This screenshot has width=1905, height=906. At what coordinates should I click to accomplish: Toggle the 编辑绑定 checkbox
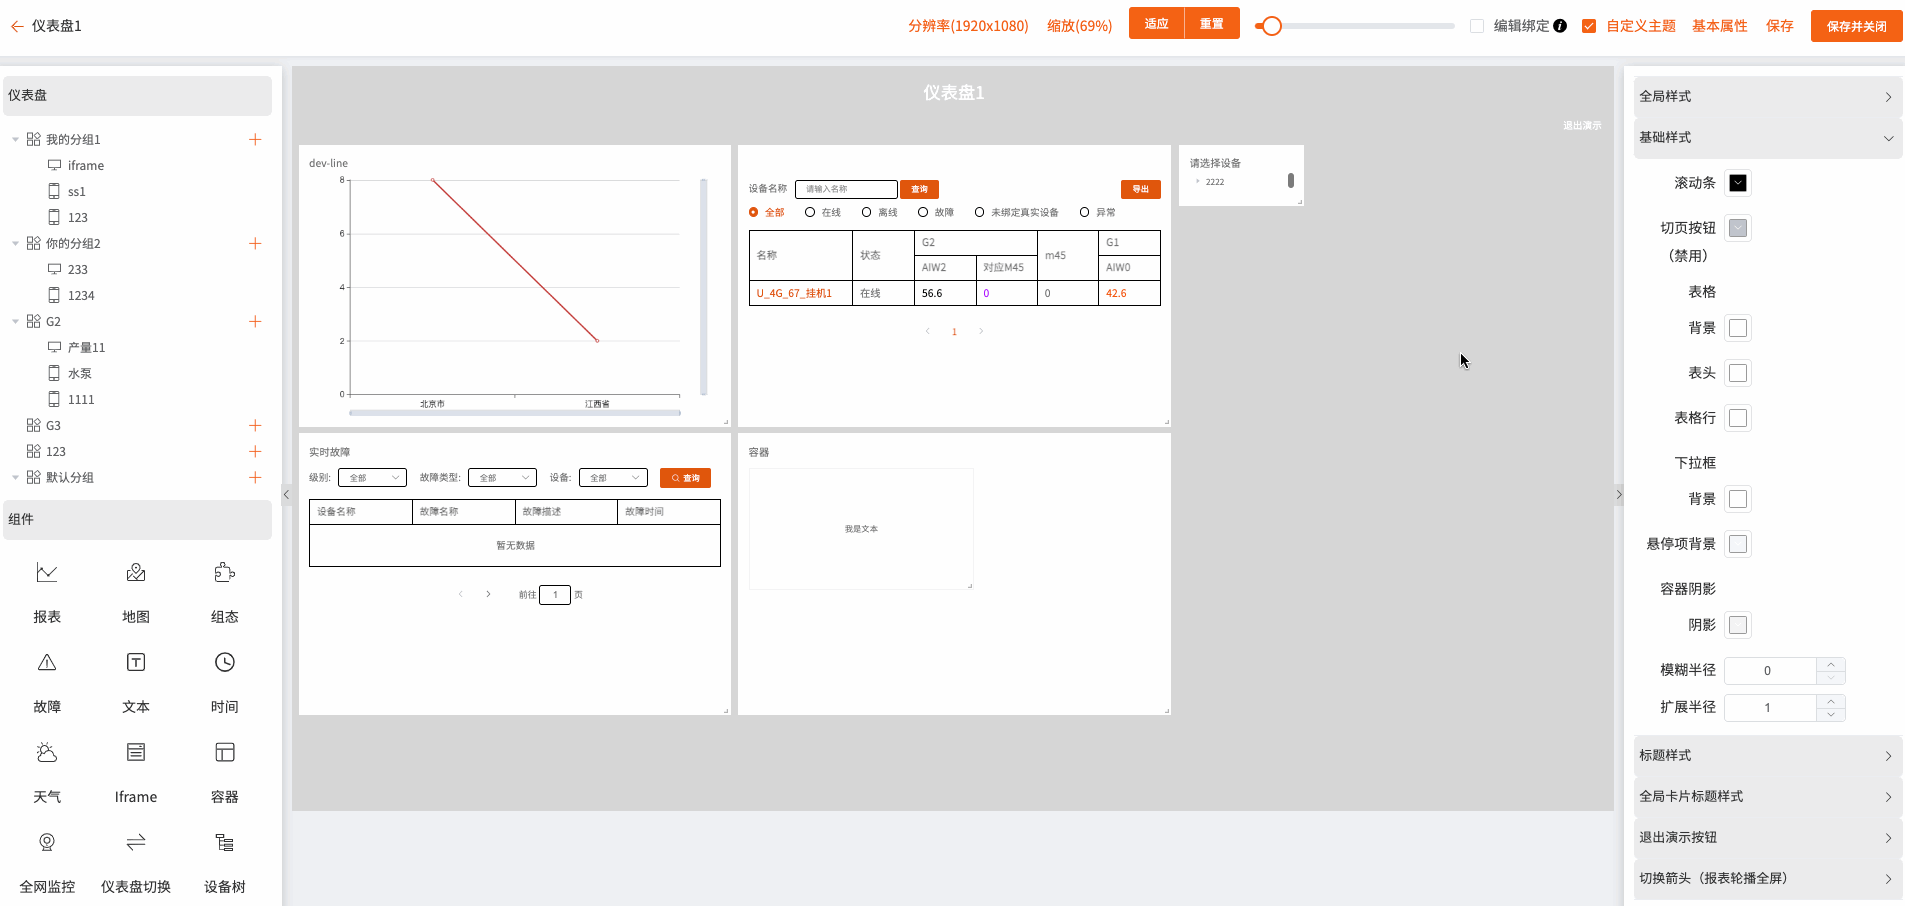click(x=1477, y=26)
